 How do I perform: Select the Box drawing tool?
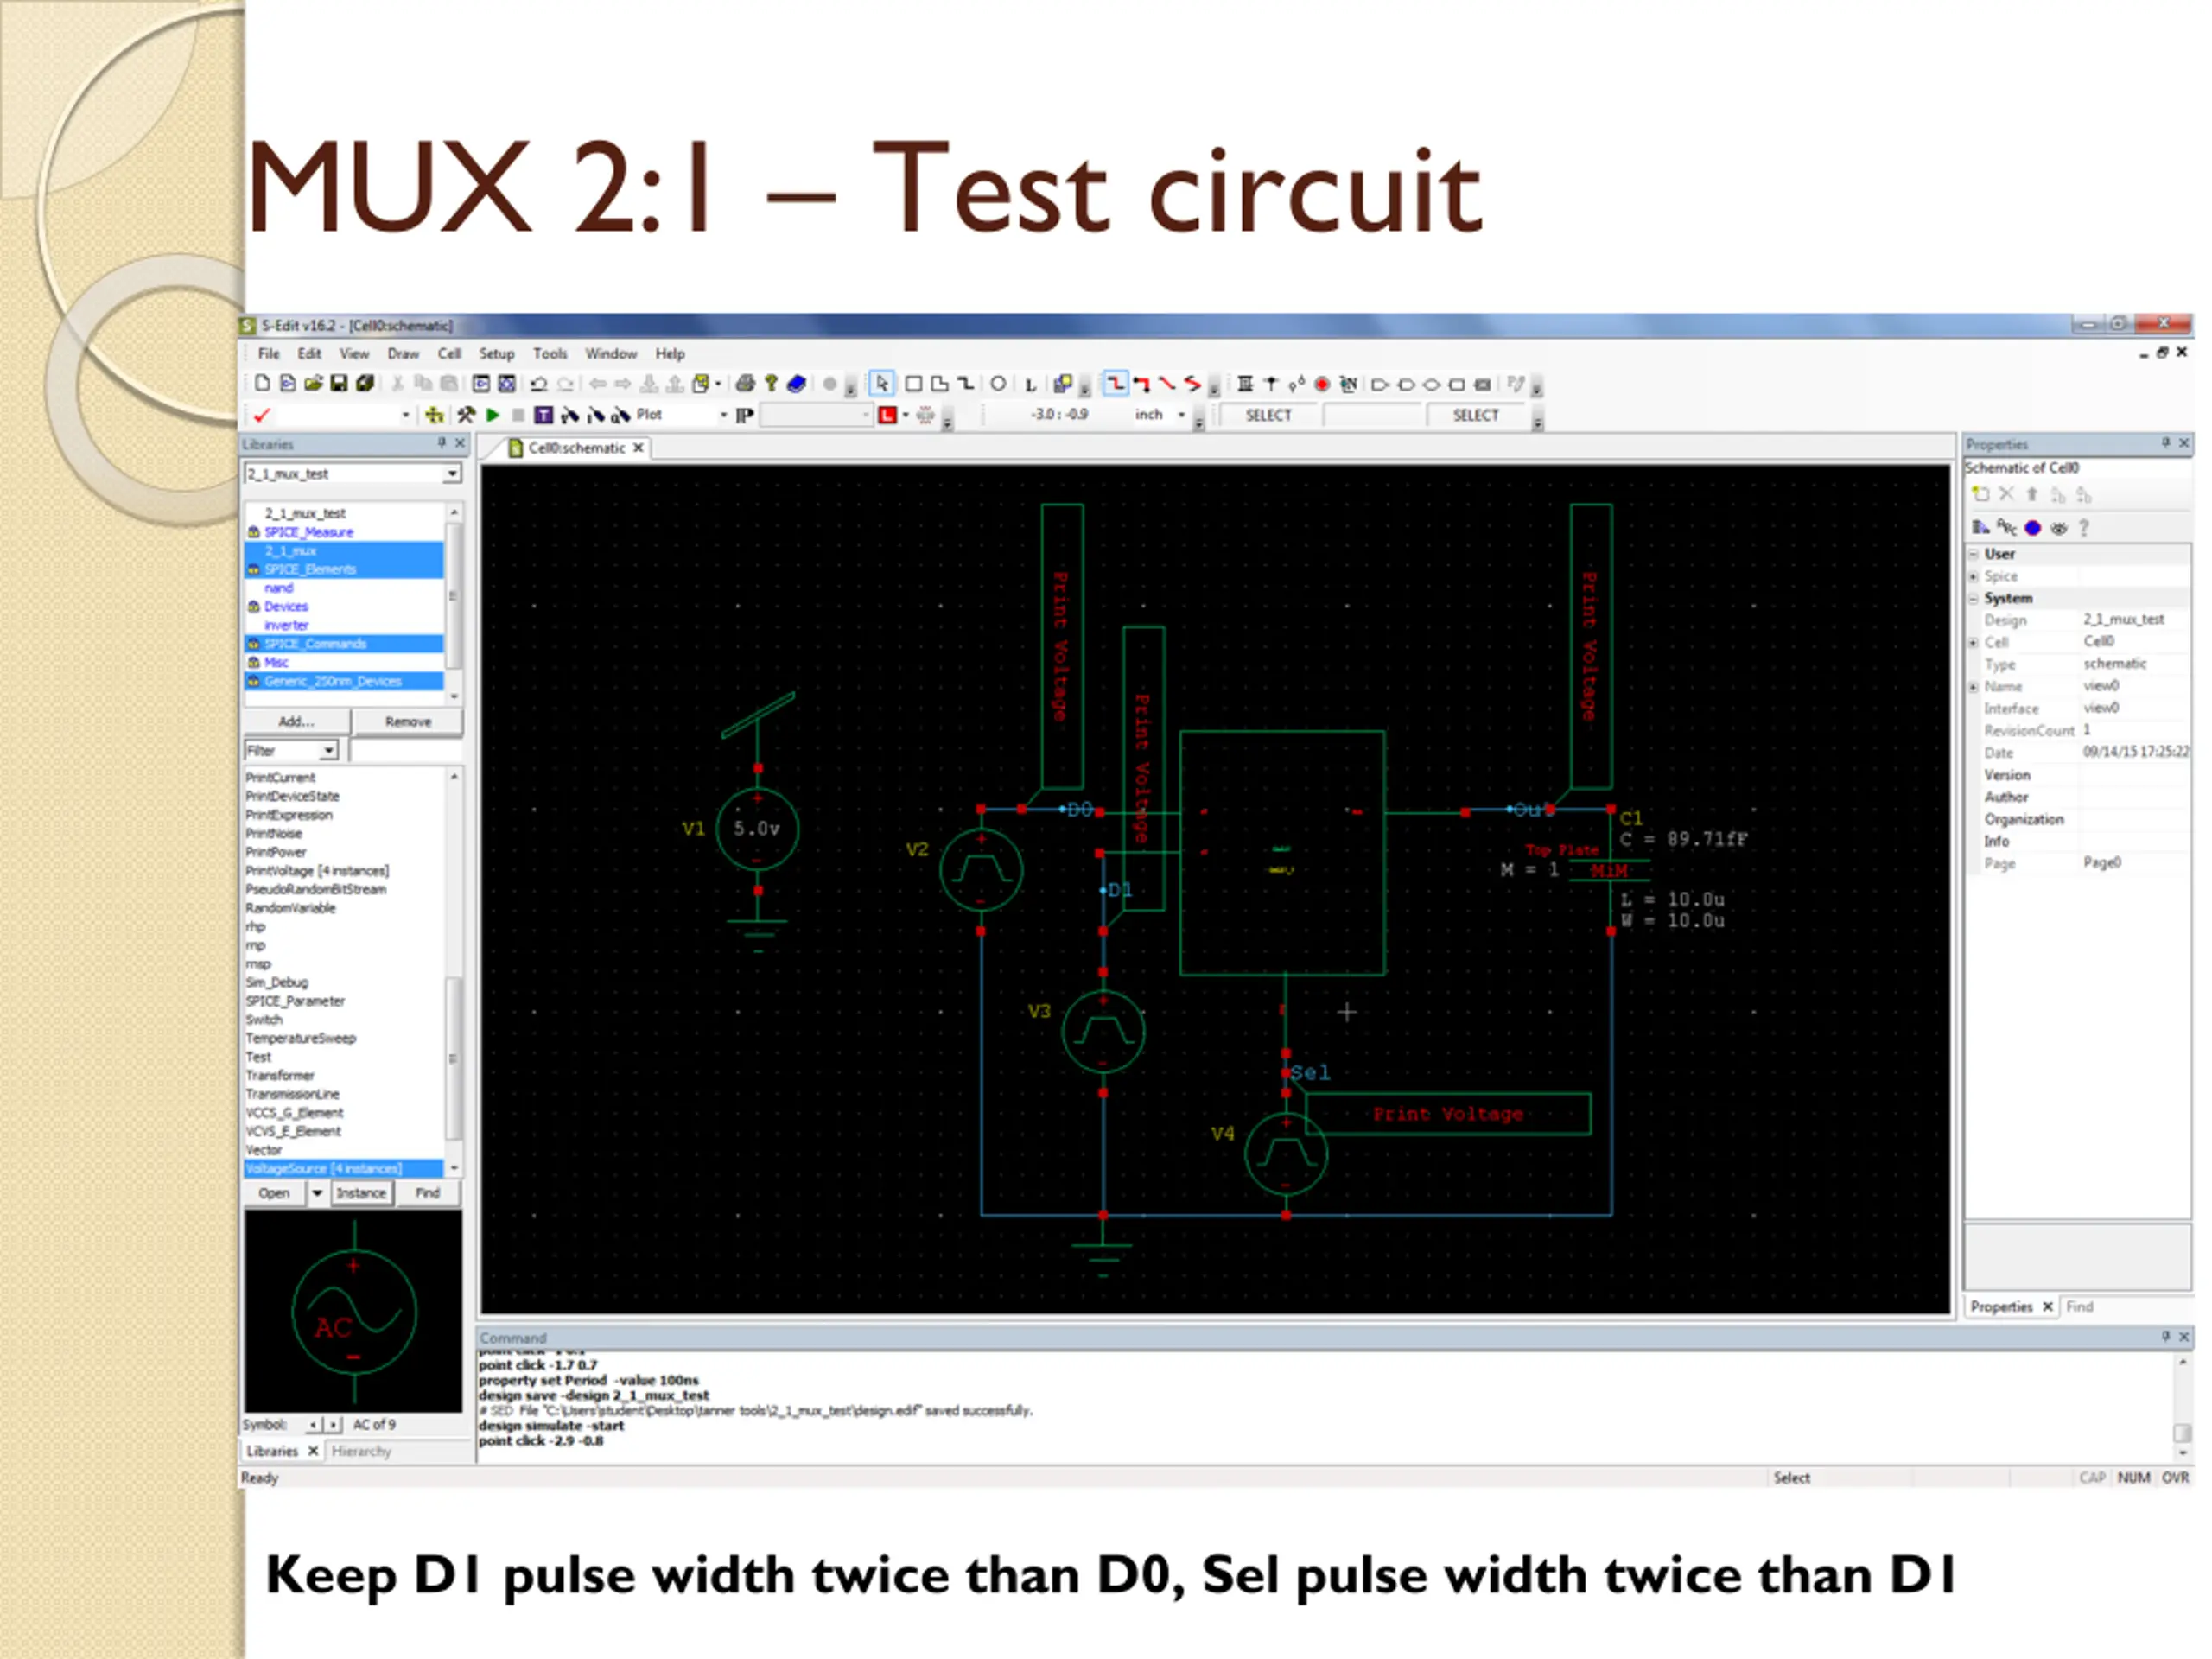tap(913, 384)
